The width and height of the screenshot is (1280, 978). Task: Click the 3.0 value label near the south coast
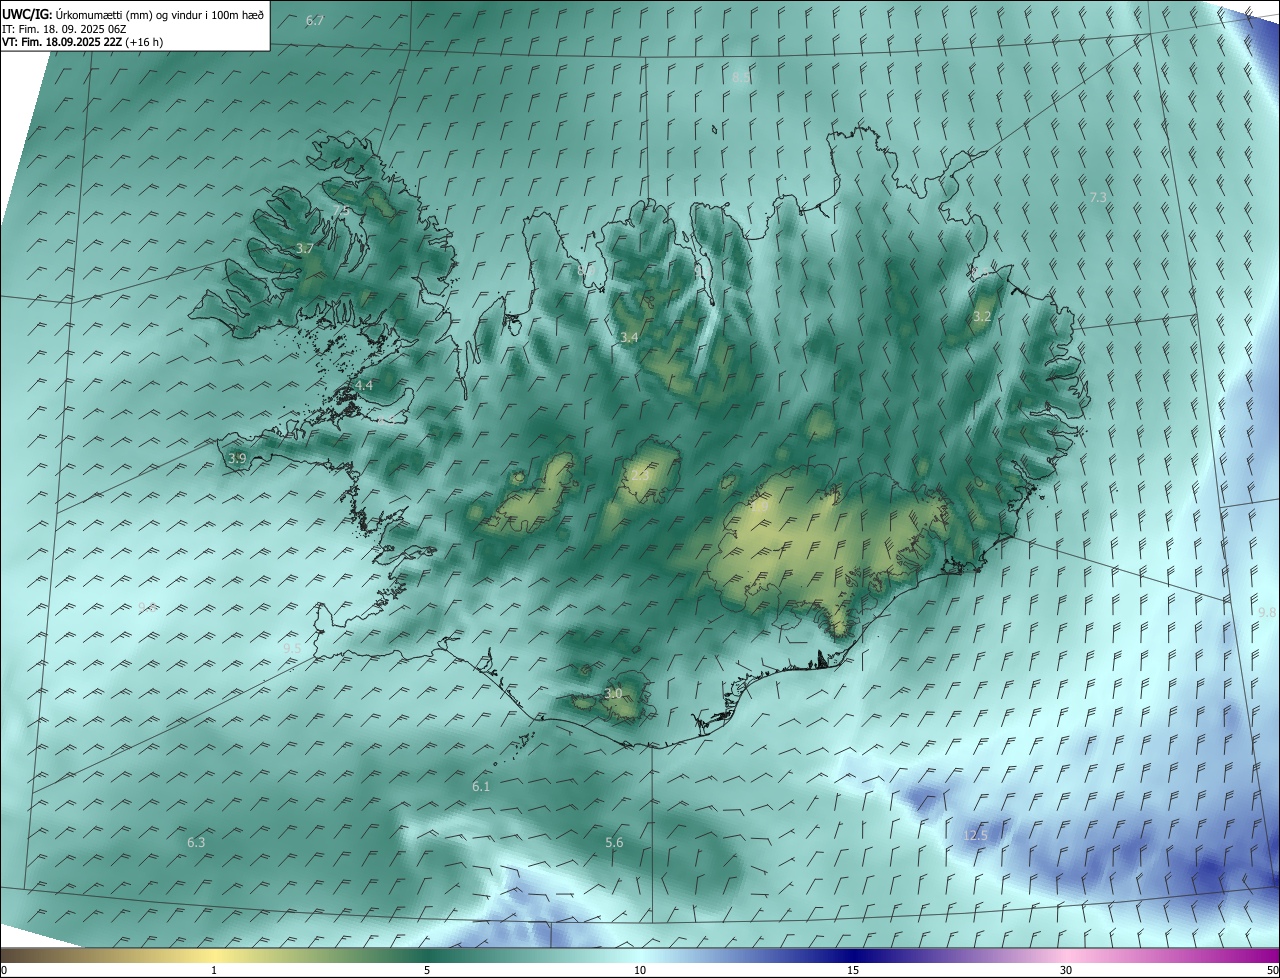613,693
